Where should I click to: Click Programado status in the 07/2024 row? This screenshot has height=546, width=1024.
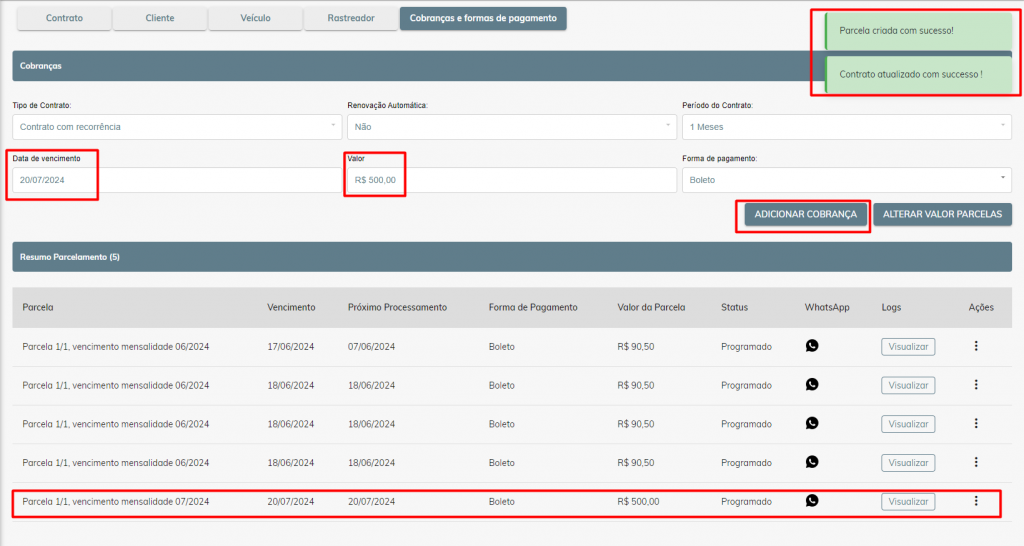click(746, 502)
